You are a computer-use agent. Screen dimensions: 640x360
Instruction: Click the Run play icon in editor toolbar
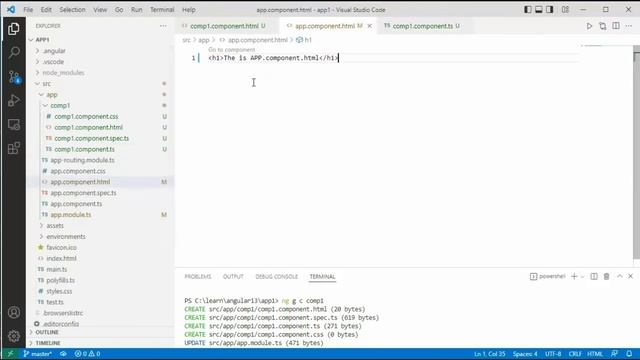click(589, 26)
